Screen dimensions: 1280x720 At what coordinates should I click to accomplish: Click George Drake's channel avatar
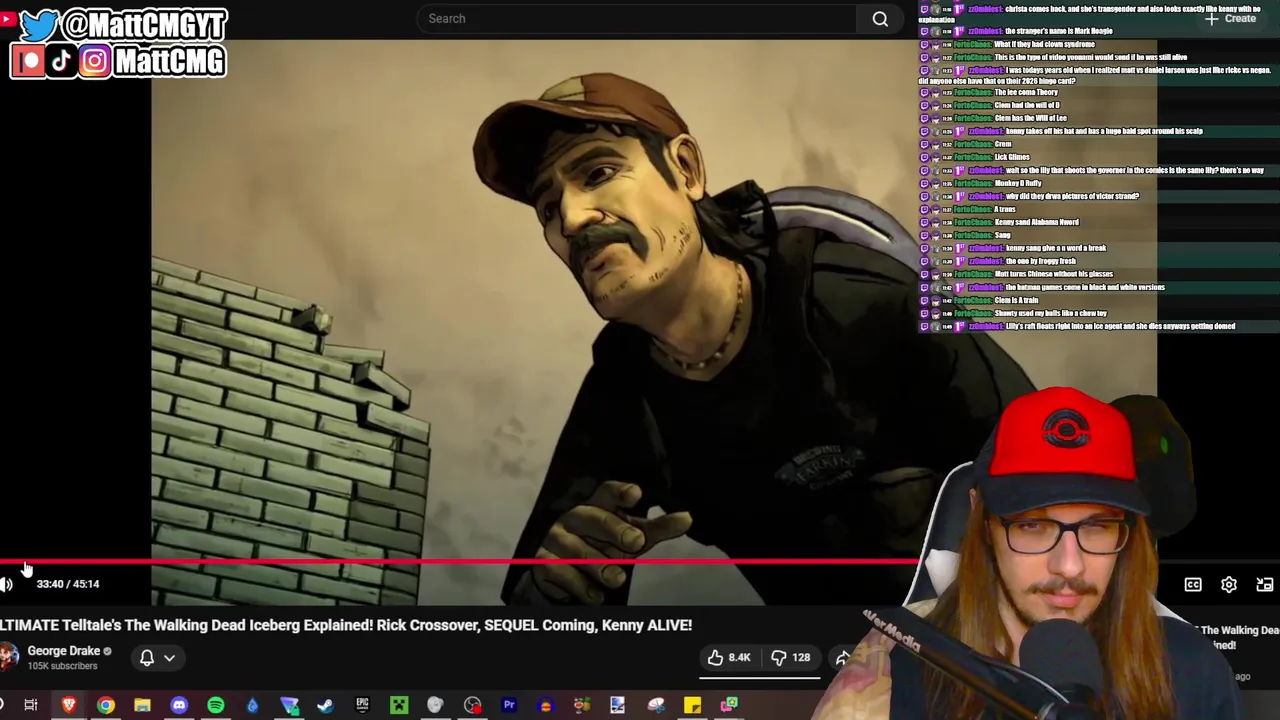tap(8, 657)
